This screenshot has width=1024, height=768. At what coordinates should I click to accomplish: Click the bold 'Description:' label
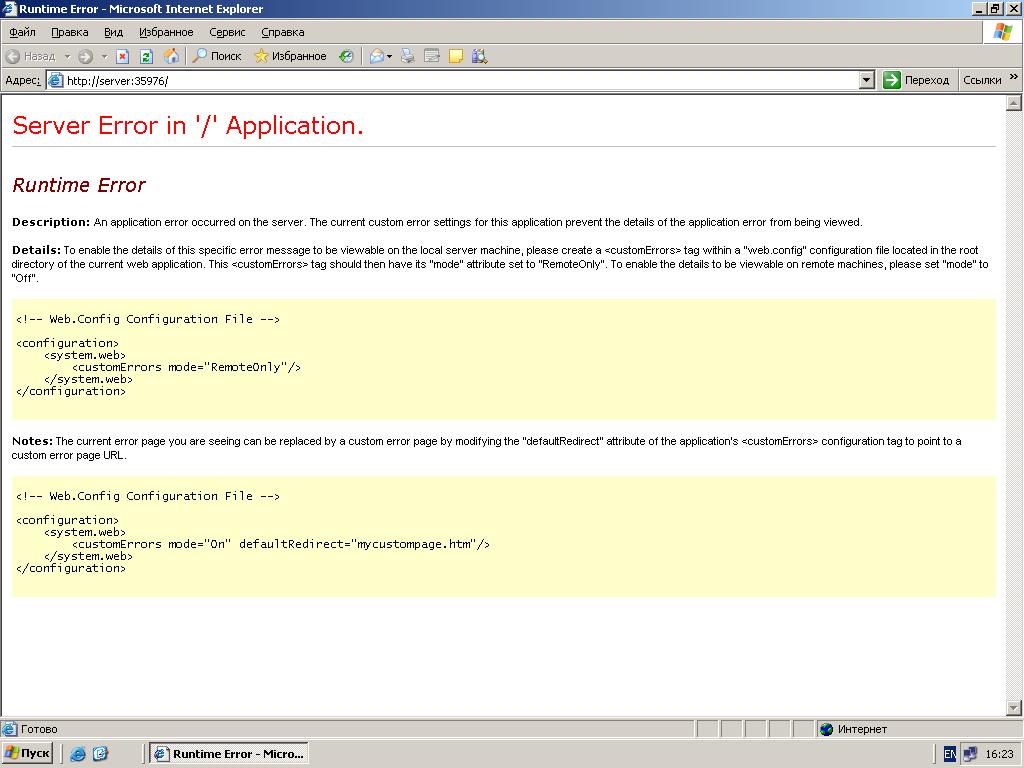point(51,222)
